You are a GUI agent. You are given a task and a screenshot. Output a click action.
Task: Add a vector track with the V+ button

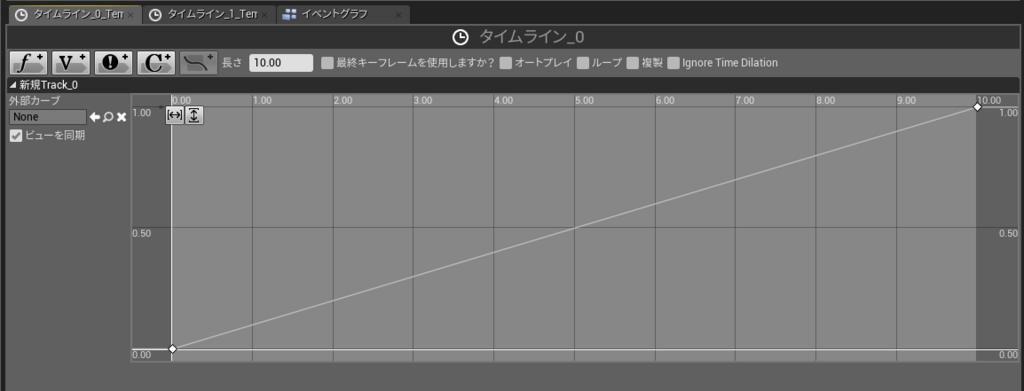[71, 63]
